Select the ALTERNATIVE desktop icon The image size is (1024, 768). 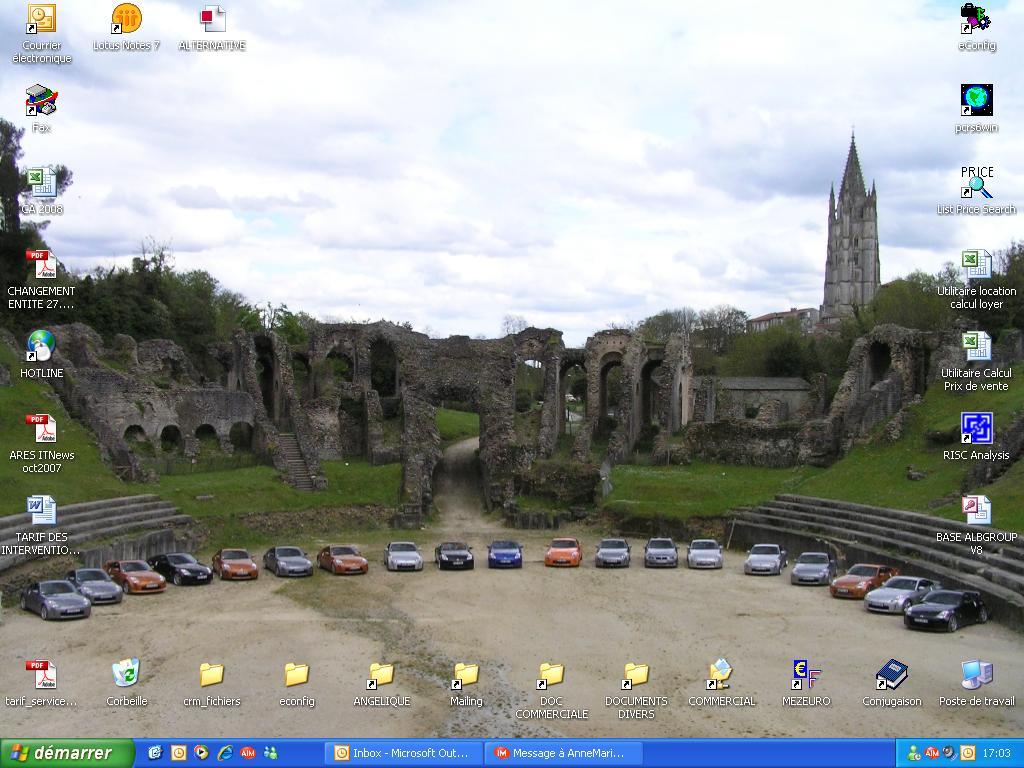coord(212,19)
